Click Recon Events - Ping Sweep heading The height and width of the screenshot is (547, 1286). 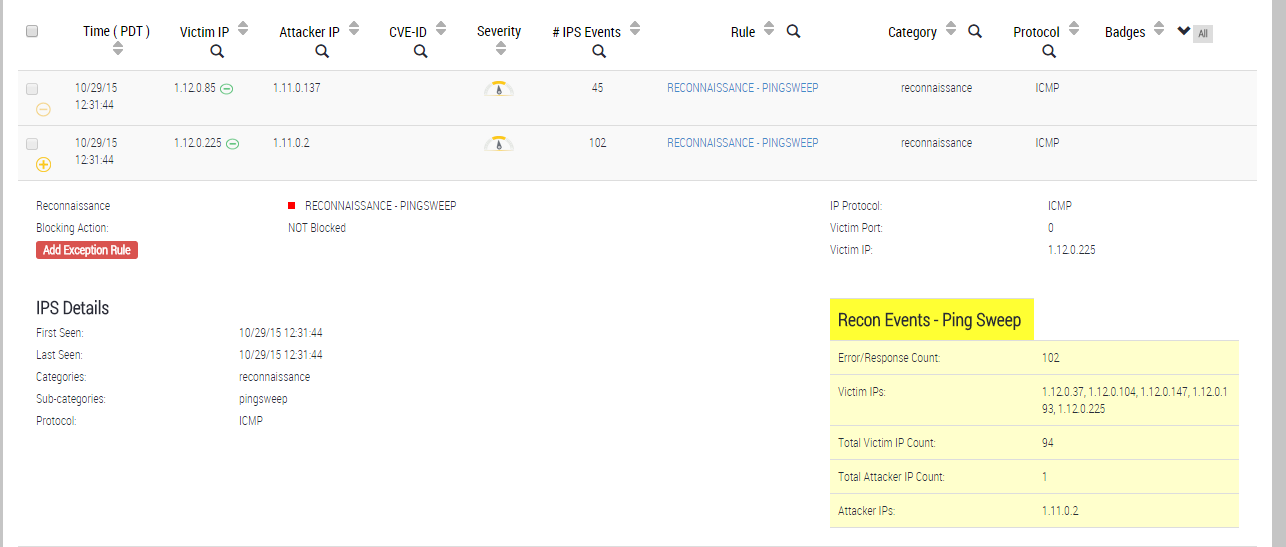pos(930,320)
